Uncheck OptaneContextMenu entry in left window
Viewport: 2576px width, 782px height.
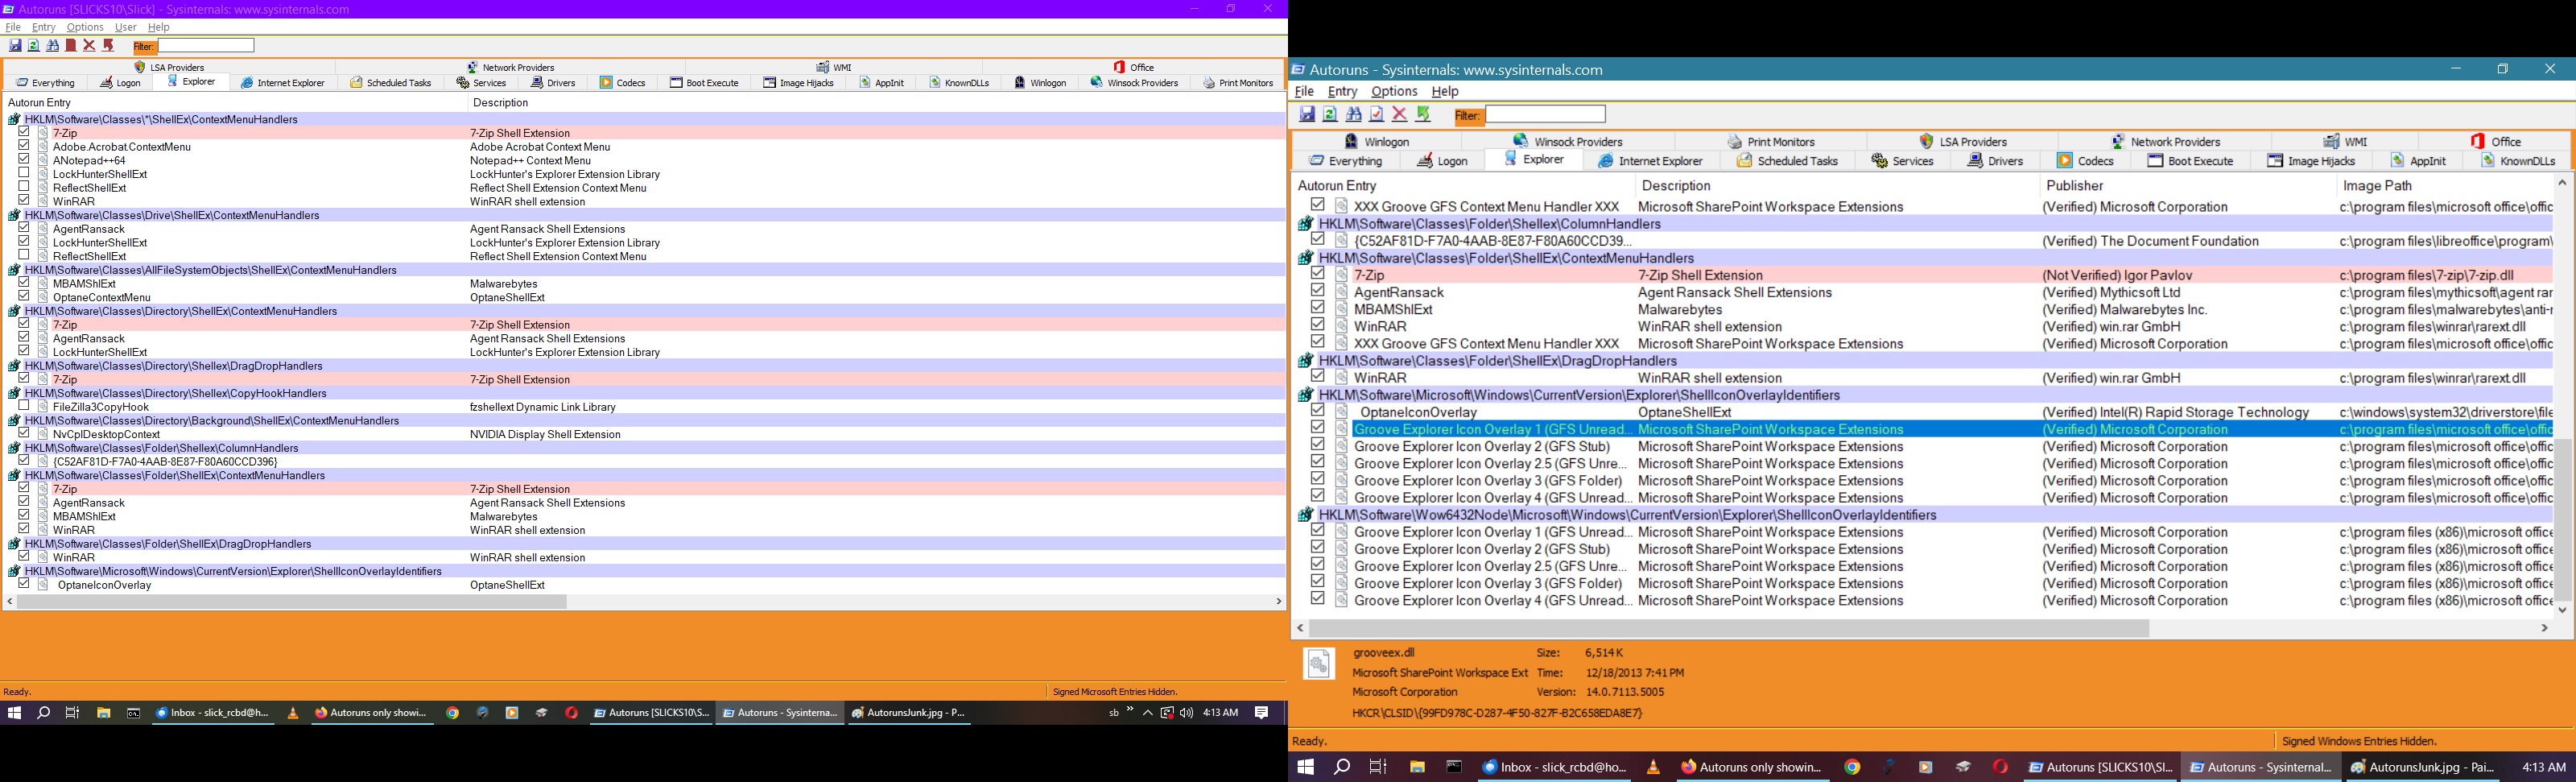point(24,297)
